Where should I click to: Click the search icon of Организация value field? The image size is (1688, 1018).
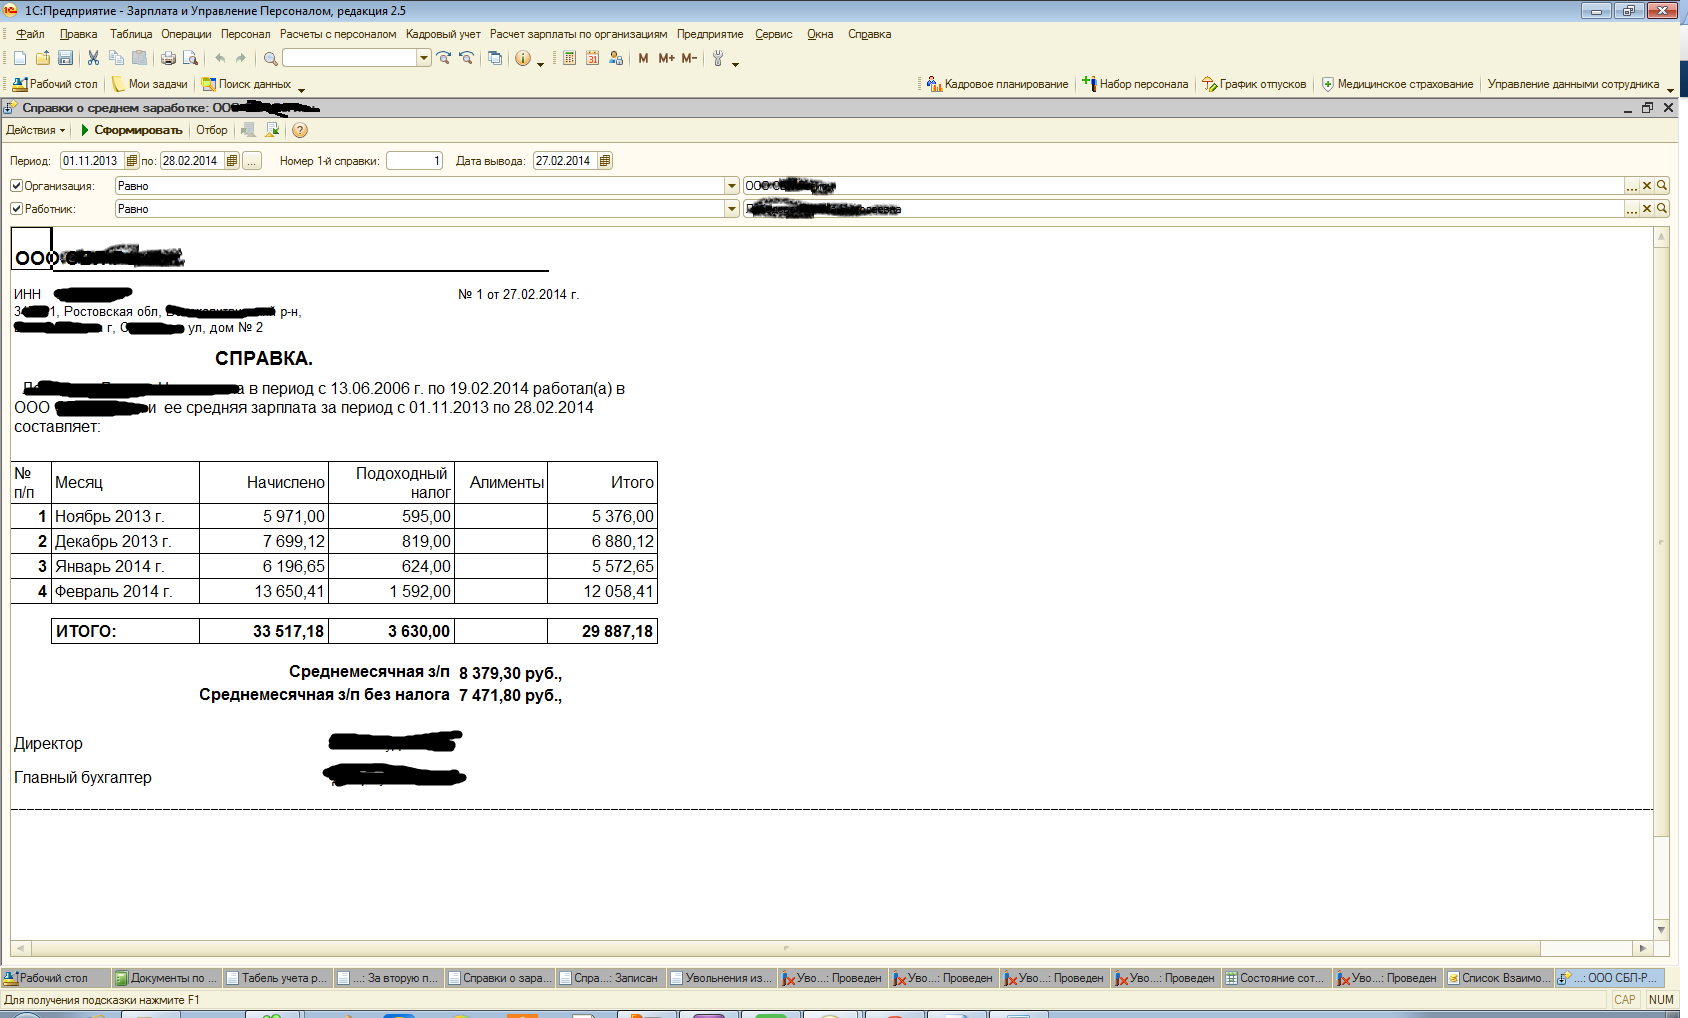tap(1662, 186)
